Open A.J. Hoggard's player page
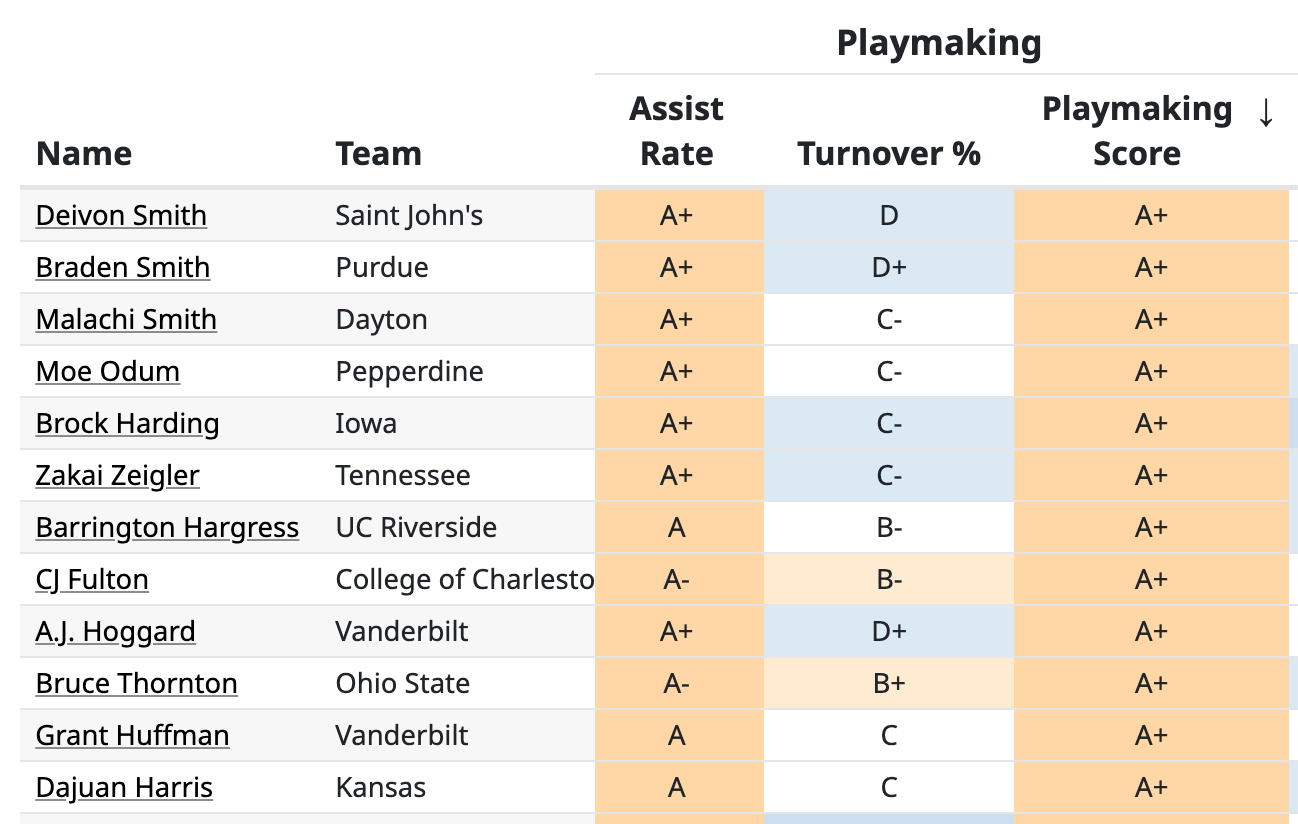Screen dimensions: 1298x824 tap(115, 631)
